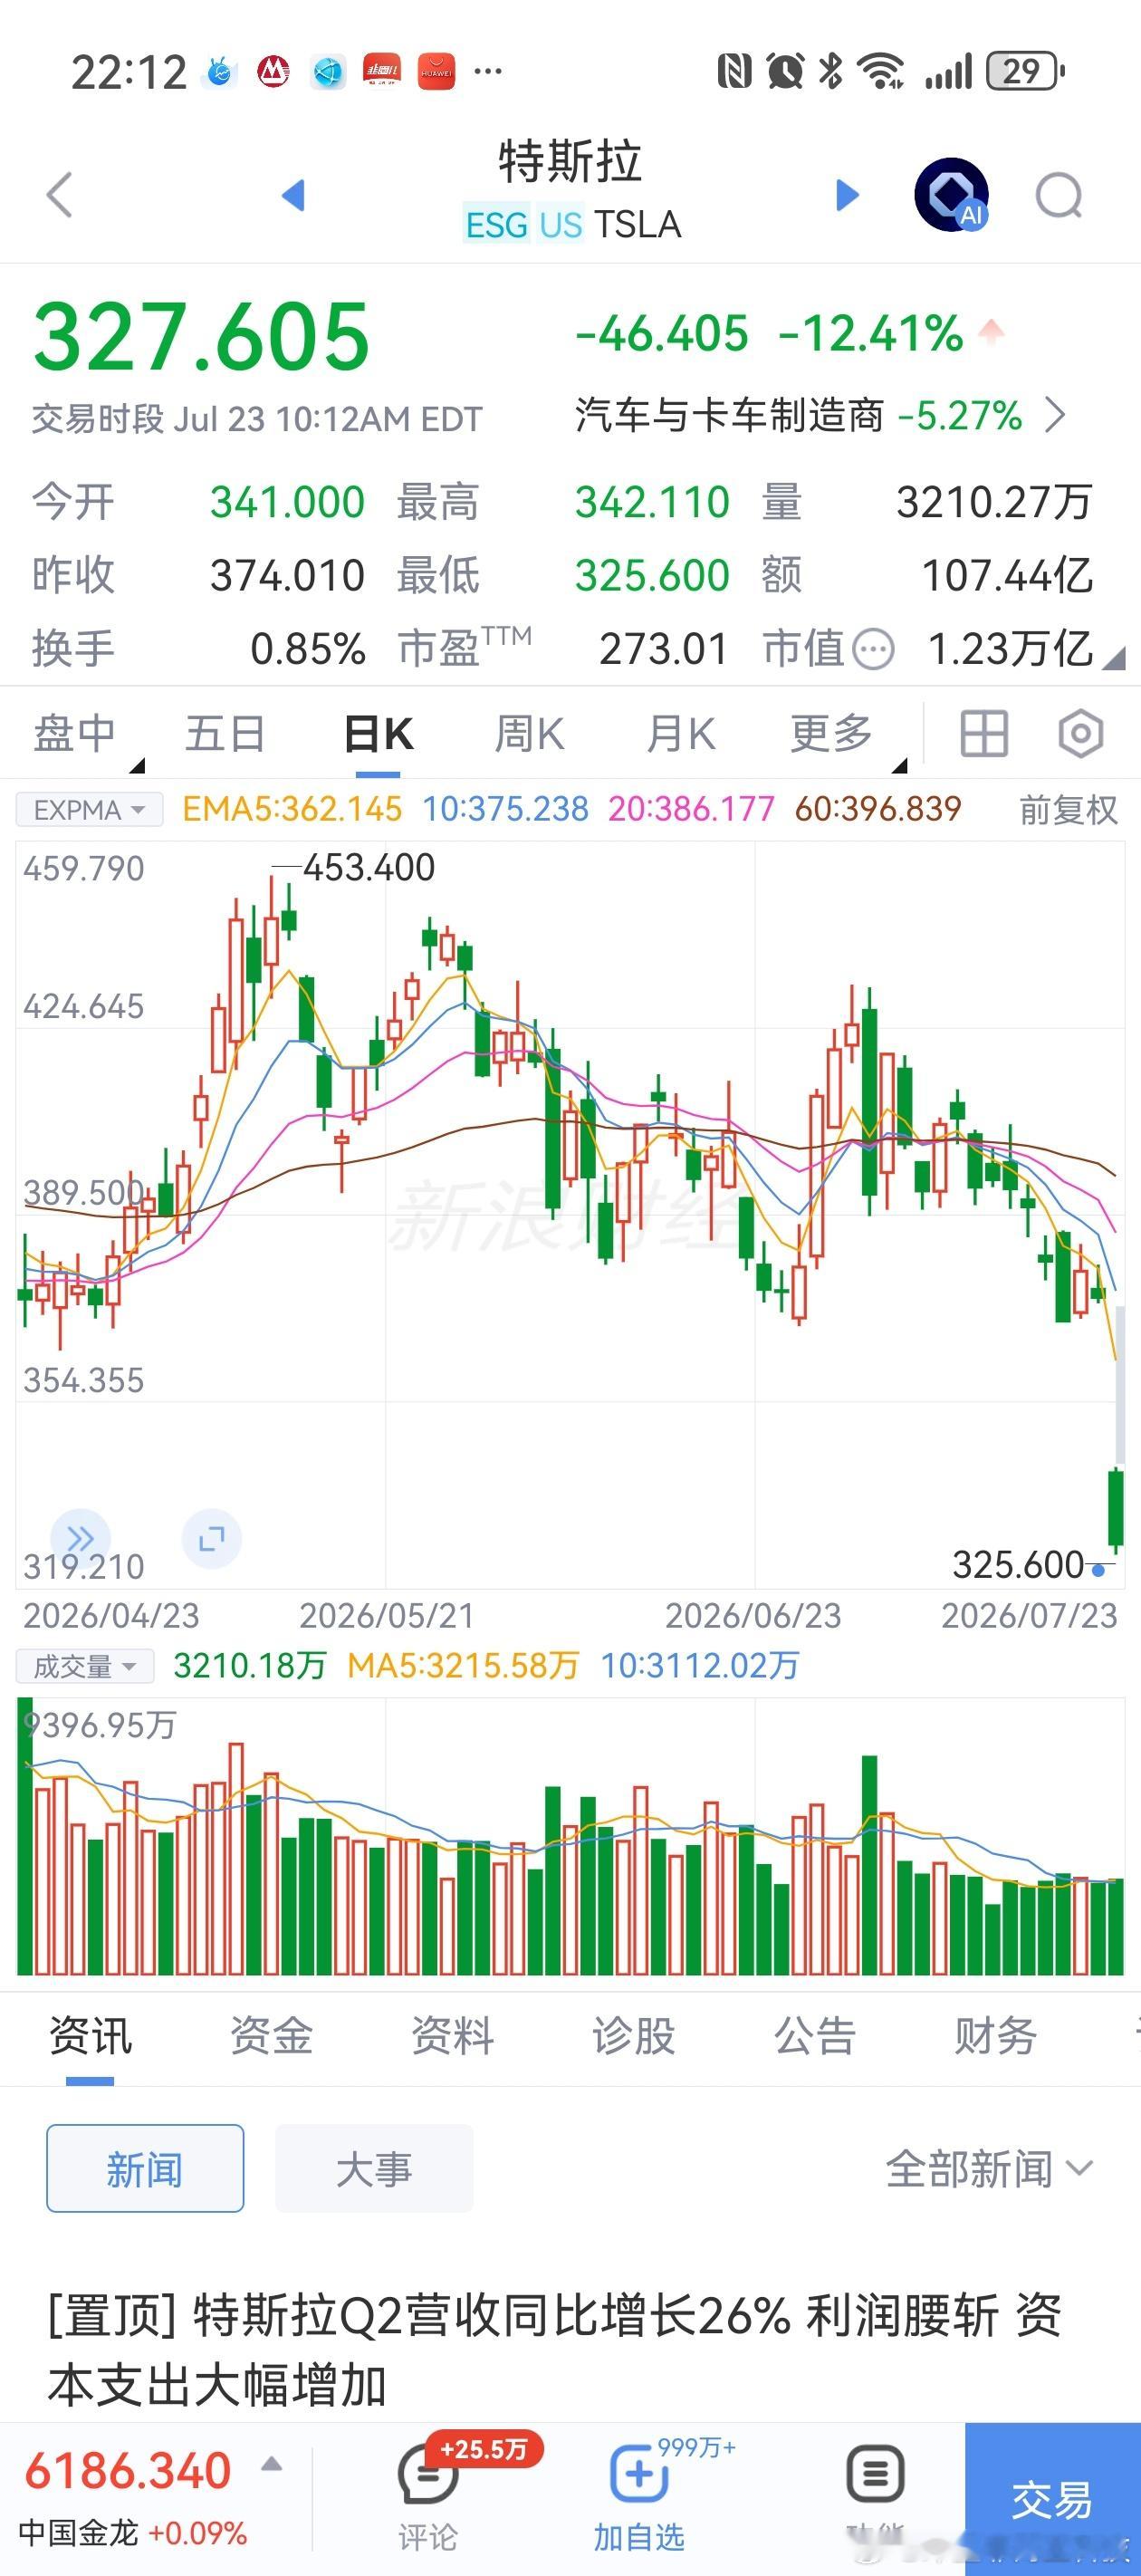1141x2576 pixels.
Task: Tap the alarm clock status icon
Action: pyautogui.click(x=785, y=71)
